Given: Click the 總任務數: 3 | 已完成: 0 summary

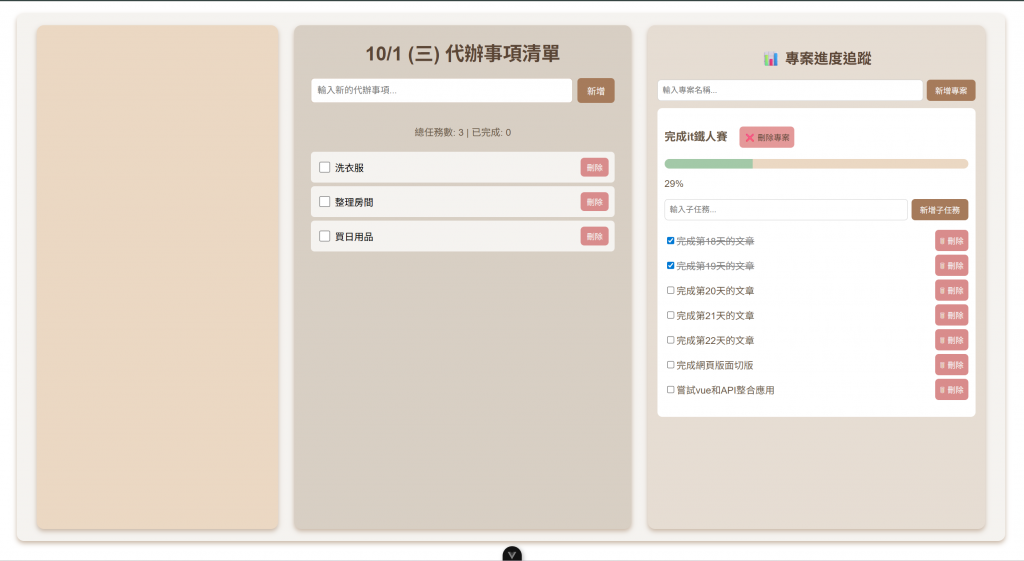Looking at the screenshot, I should [463, 133].
